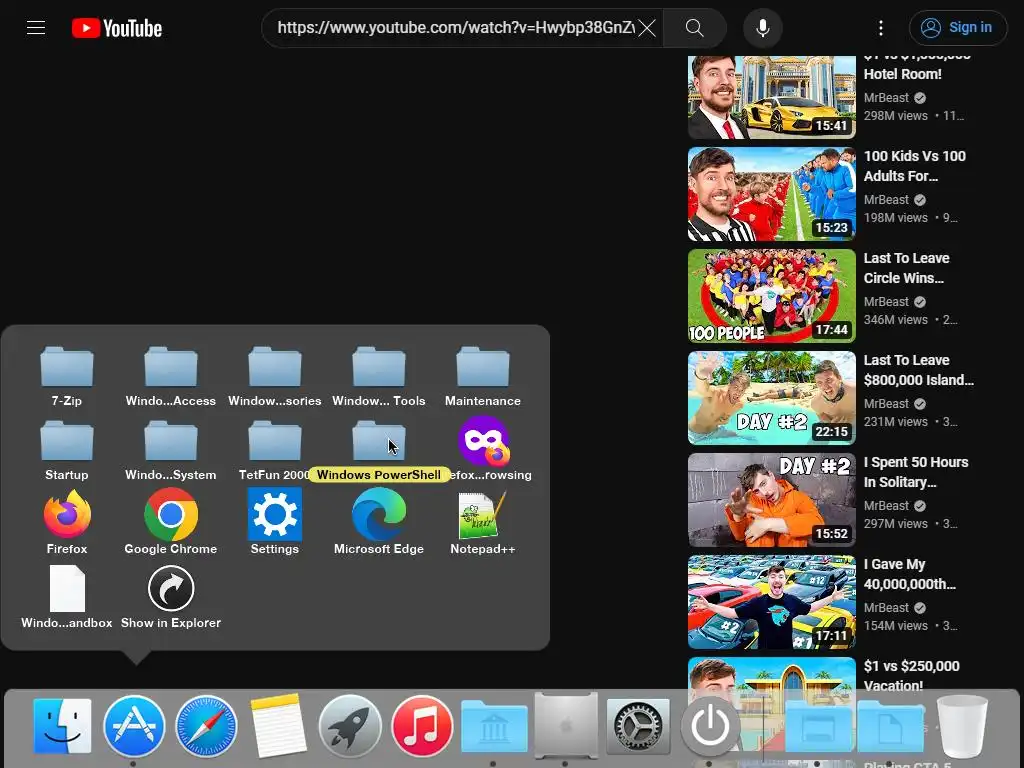Open the 7-Zip folder
Screen dimensions: 1024x768
67,377
